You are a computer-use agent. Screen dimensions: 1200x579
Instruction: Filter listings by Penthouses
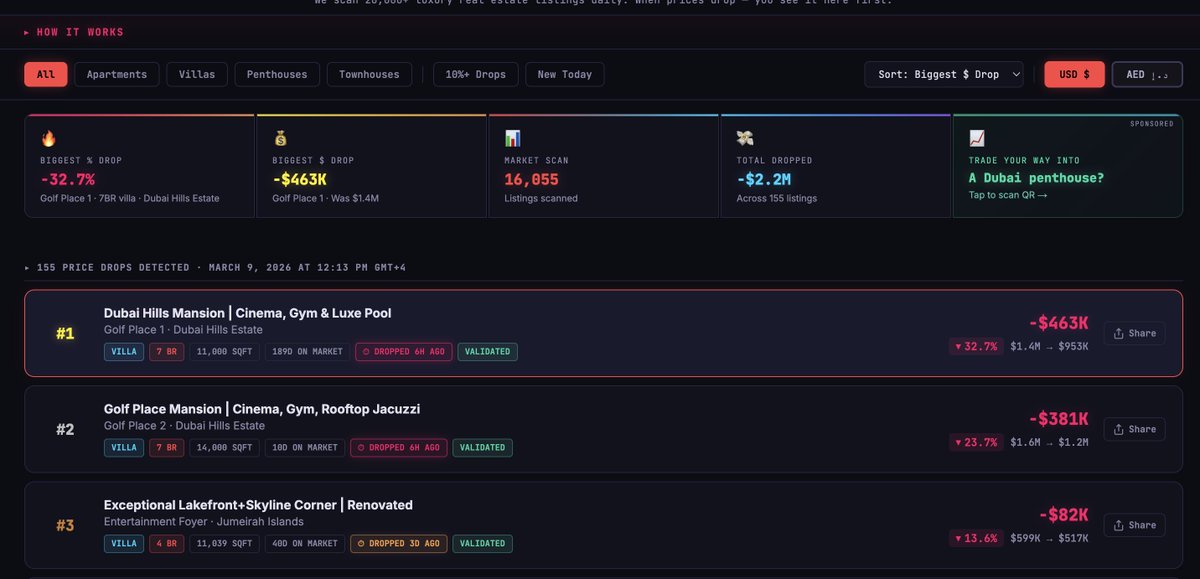pos(278,74)
